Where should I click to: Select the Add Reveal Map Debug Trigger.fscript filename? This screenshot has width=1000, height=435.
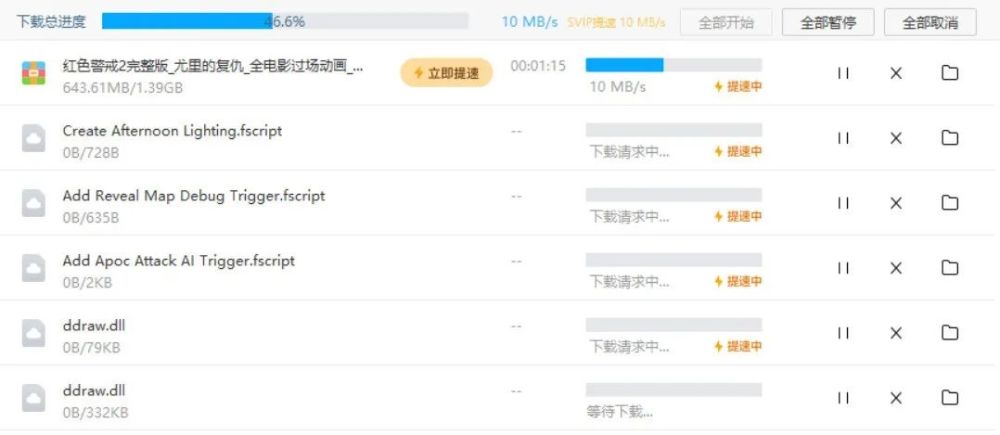[x=193, y=196]
